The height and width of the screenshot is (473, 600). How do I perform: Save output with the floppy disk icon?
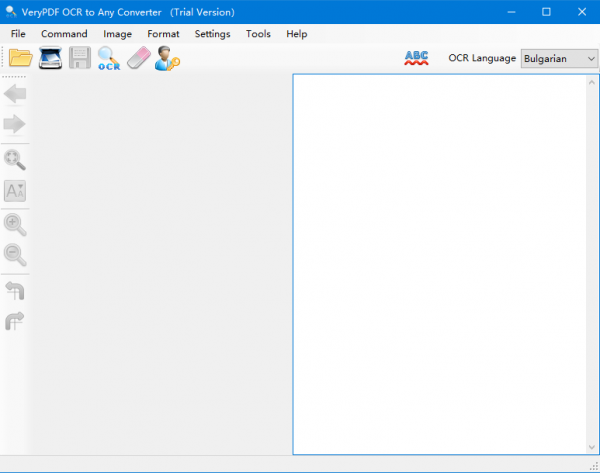point(80,58)
